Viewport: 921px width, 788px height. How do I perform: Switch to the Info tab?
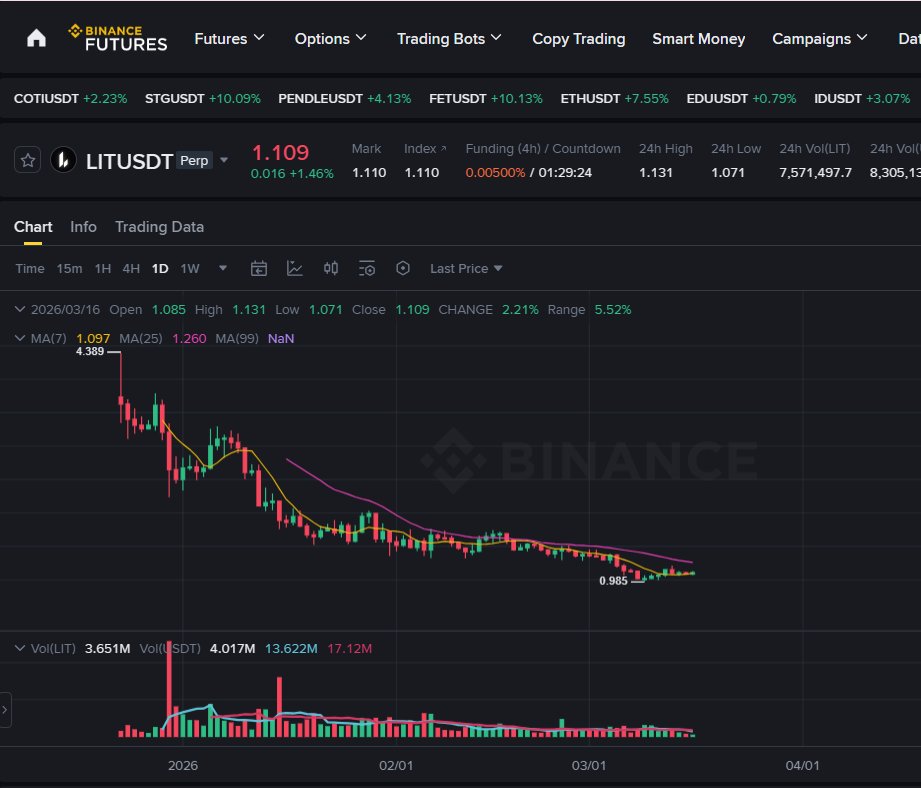click(x=83, y=227)
